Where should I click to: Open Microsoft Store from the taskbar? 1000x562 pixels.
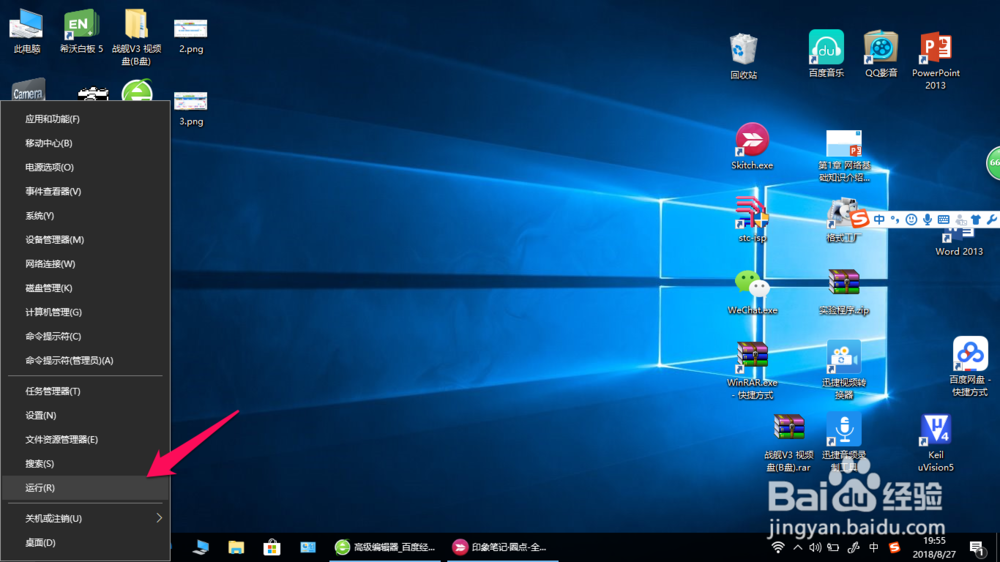tap(272, 547)
